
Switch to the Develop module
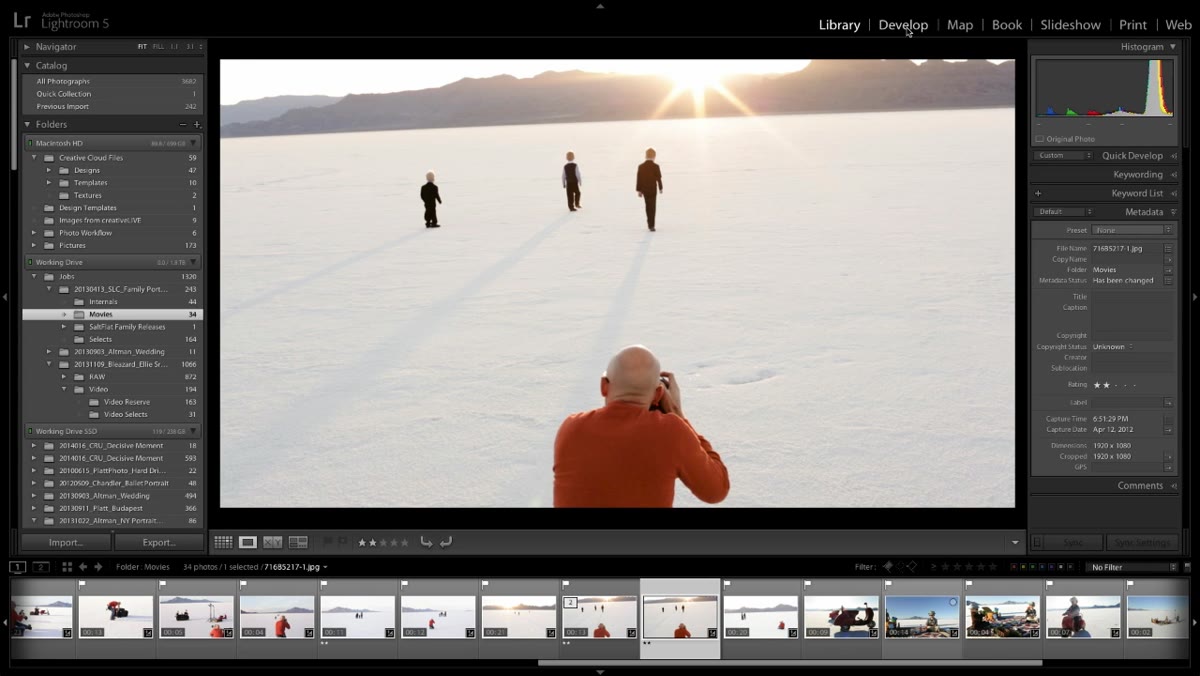[x=903, y=25]
